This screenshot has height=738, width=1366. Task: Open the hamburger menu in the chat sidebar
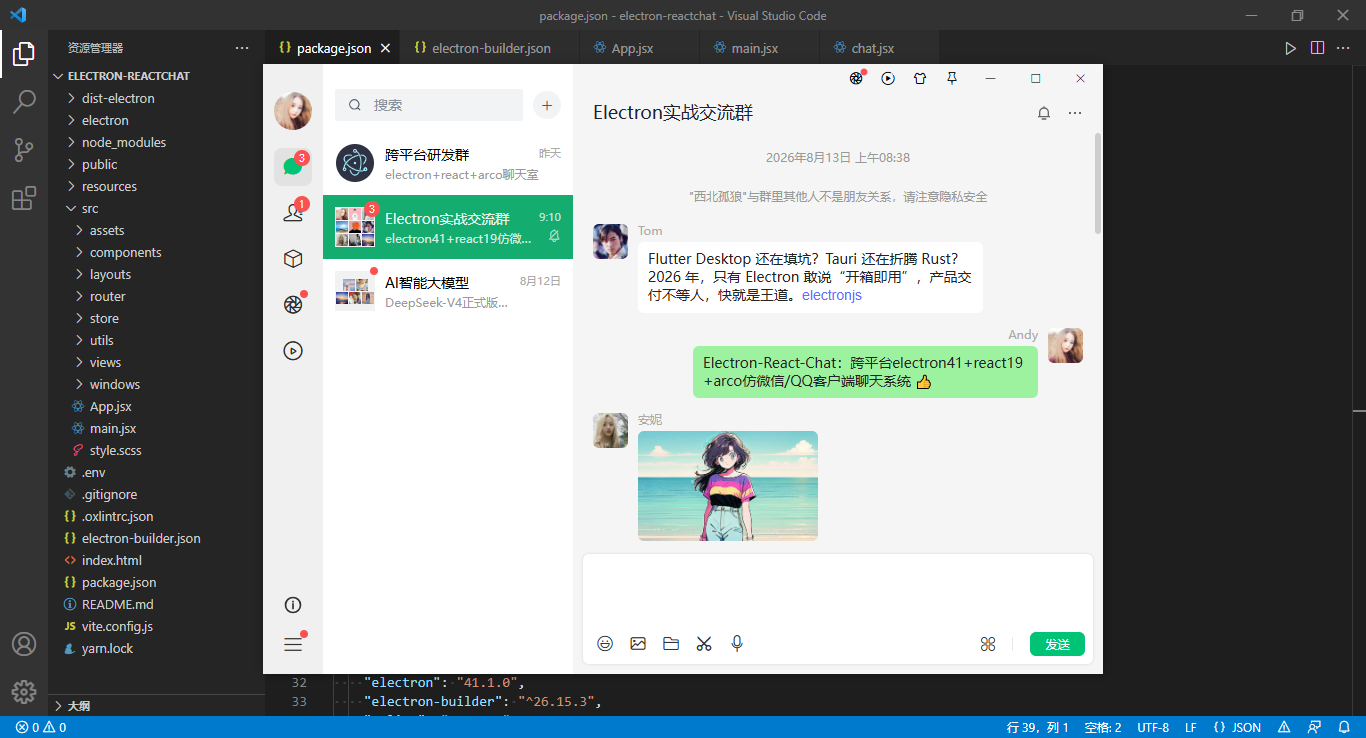tap(293, 645)
